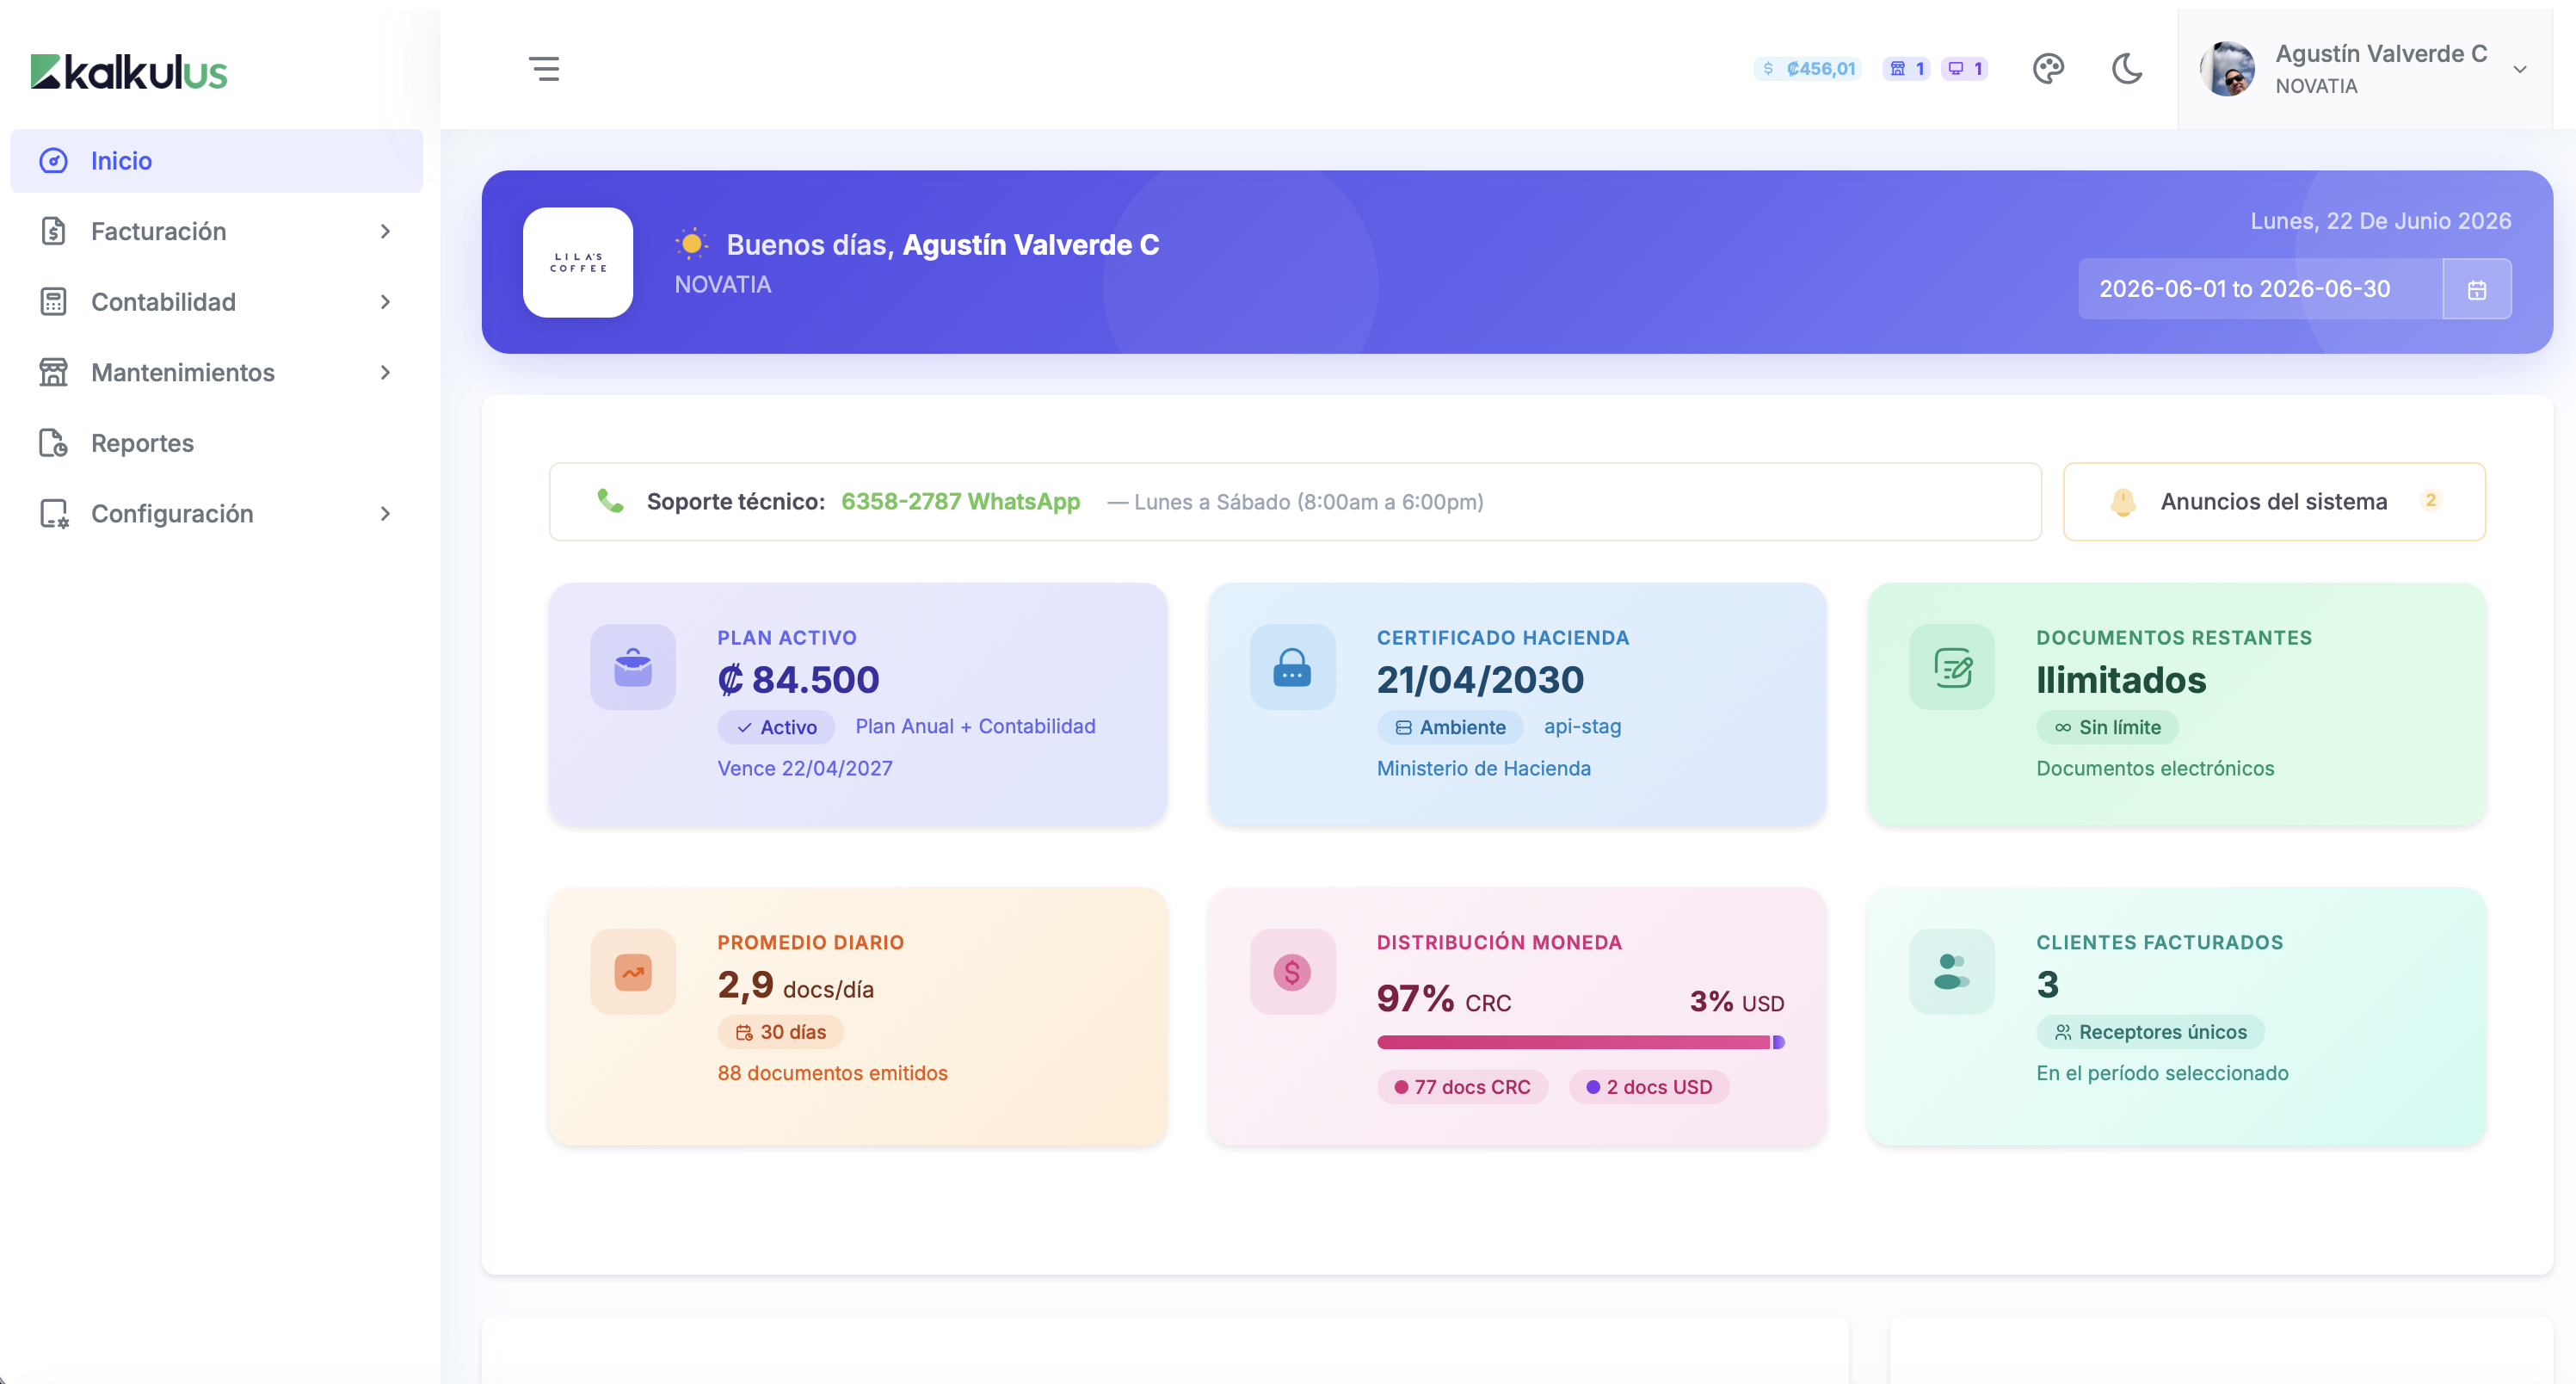Viewport: 2576px width, 1384px height.
Task: Click the 21/04/2030 certificate date
Action: pos(1480,680)
